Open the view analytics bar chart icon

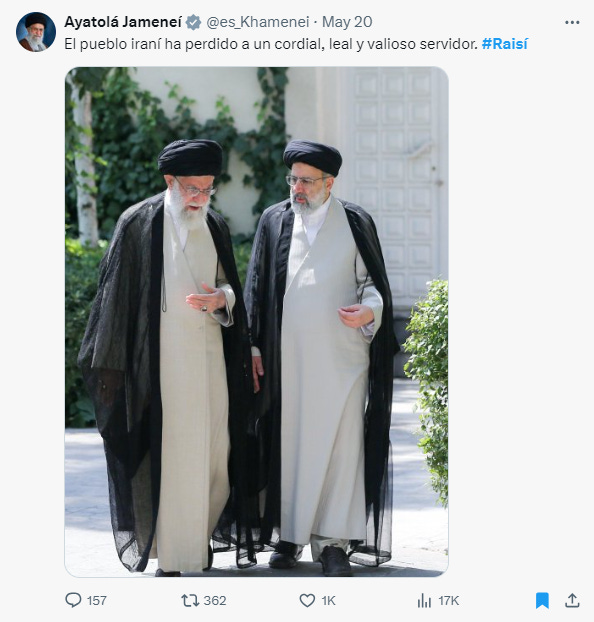424,601
